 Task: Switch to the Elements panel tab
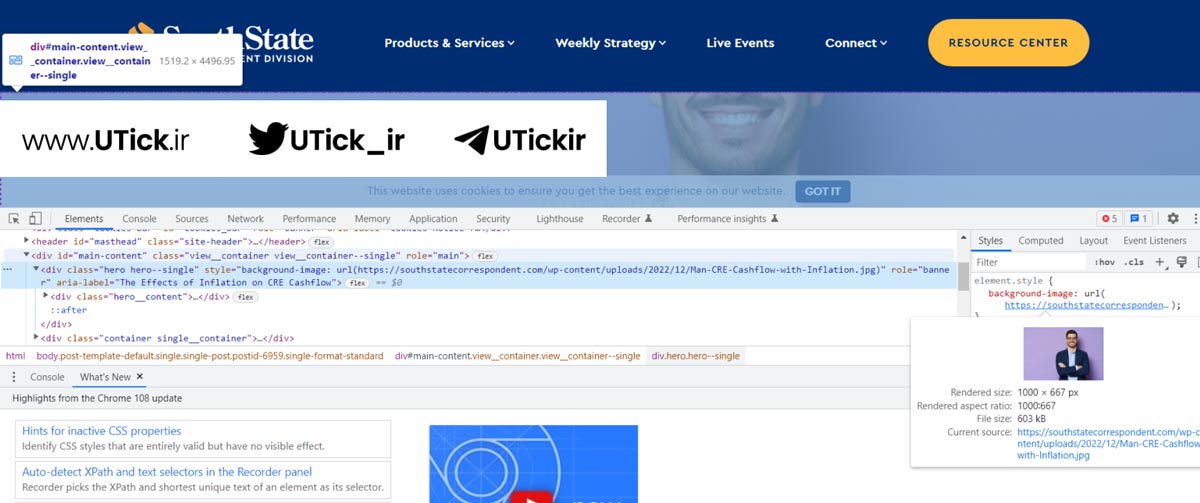[84, 218]
